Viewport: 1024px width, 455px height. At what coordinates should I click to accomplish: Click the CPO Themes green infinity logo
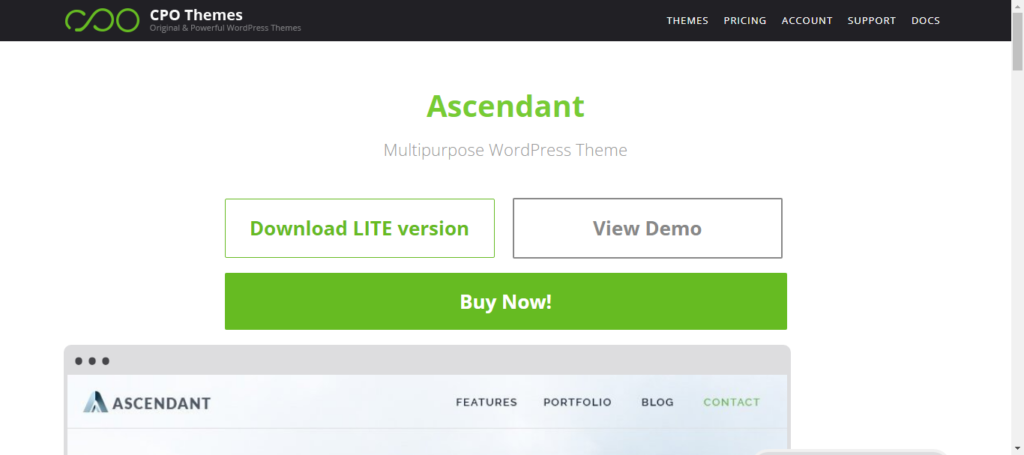(x=102, y=20)
